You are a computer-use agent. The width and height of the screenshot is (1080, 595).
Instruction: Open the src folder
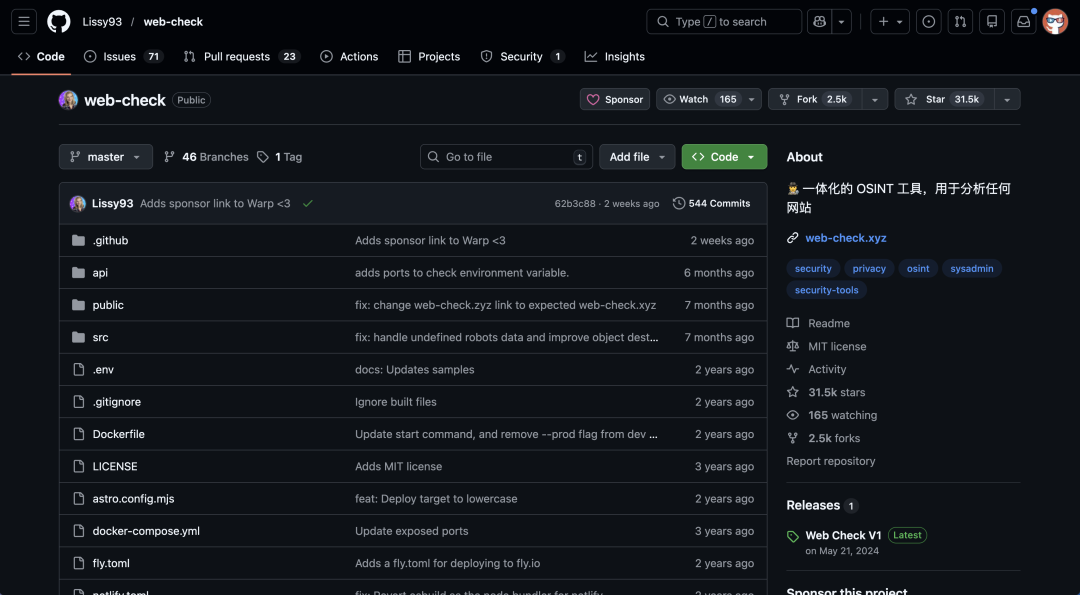[x=101, y=337]
